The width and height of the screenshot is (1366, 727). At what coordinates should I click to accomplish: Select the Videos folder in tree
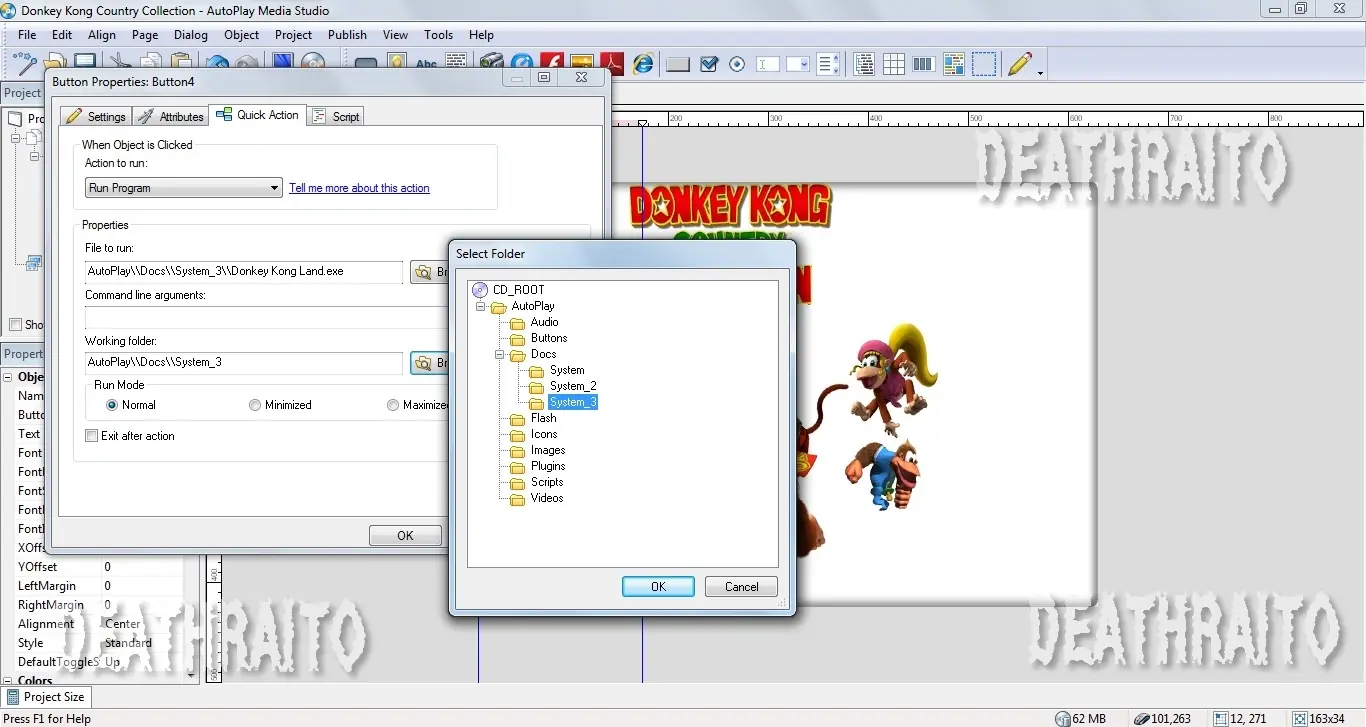547,498
